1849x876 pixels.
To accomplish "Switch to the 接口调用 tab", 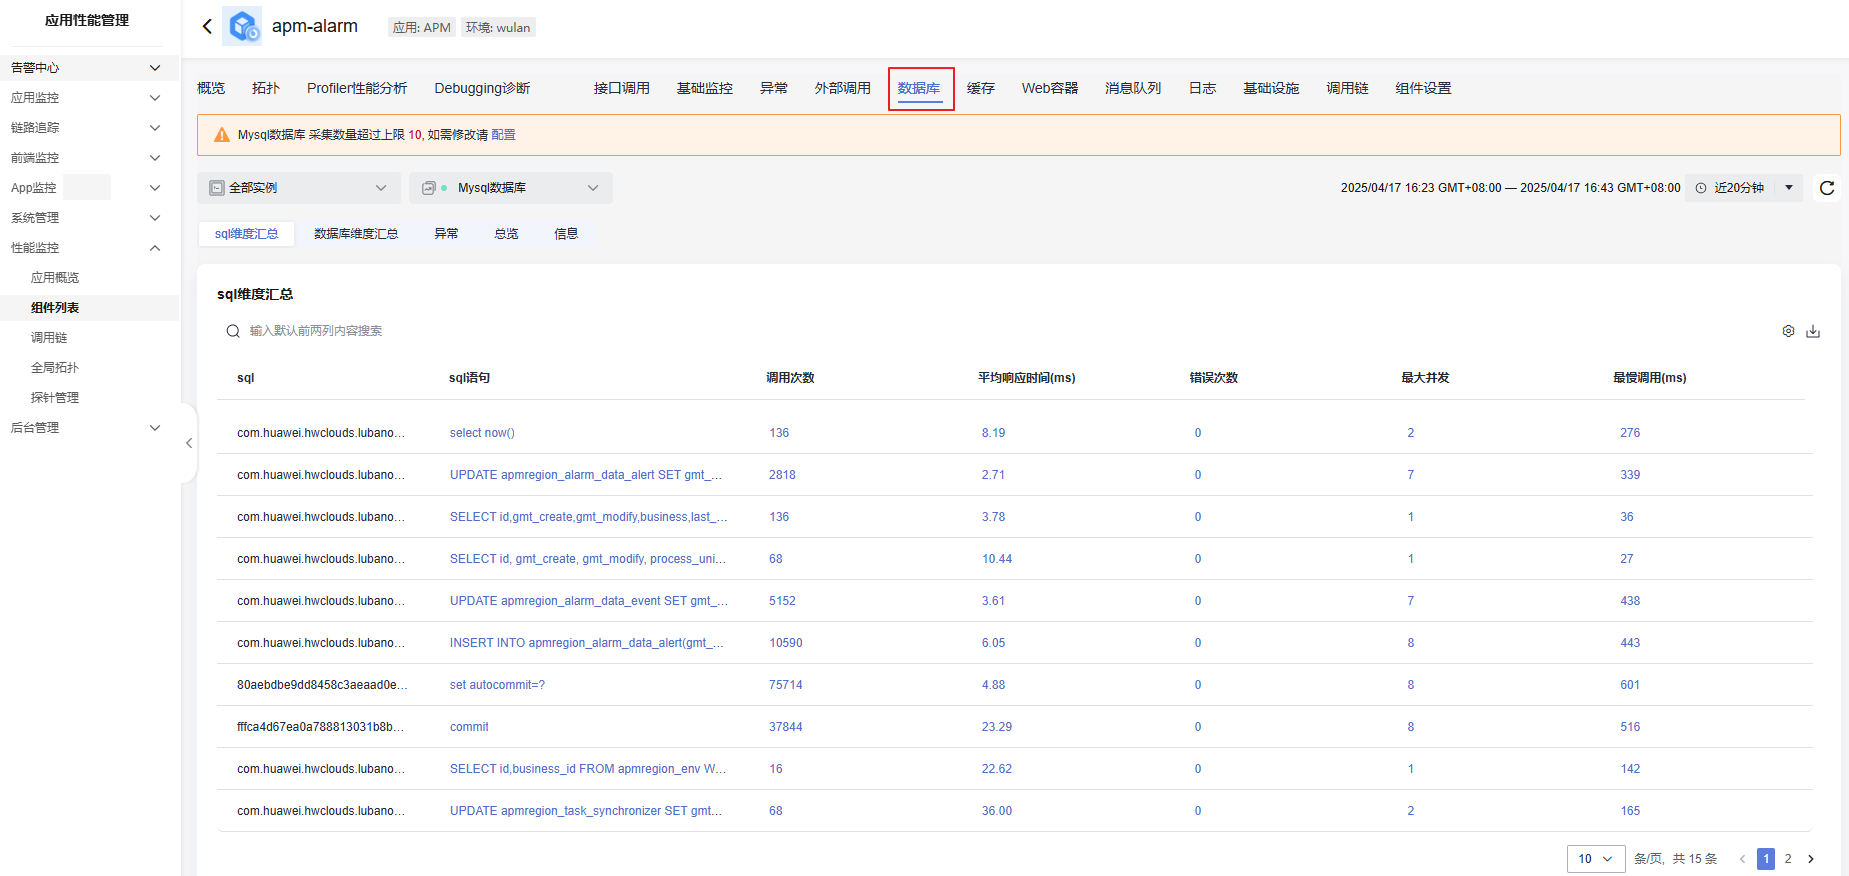I will point(622,88).
